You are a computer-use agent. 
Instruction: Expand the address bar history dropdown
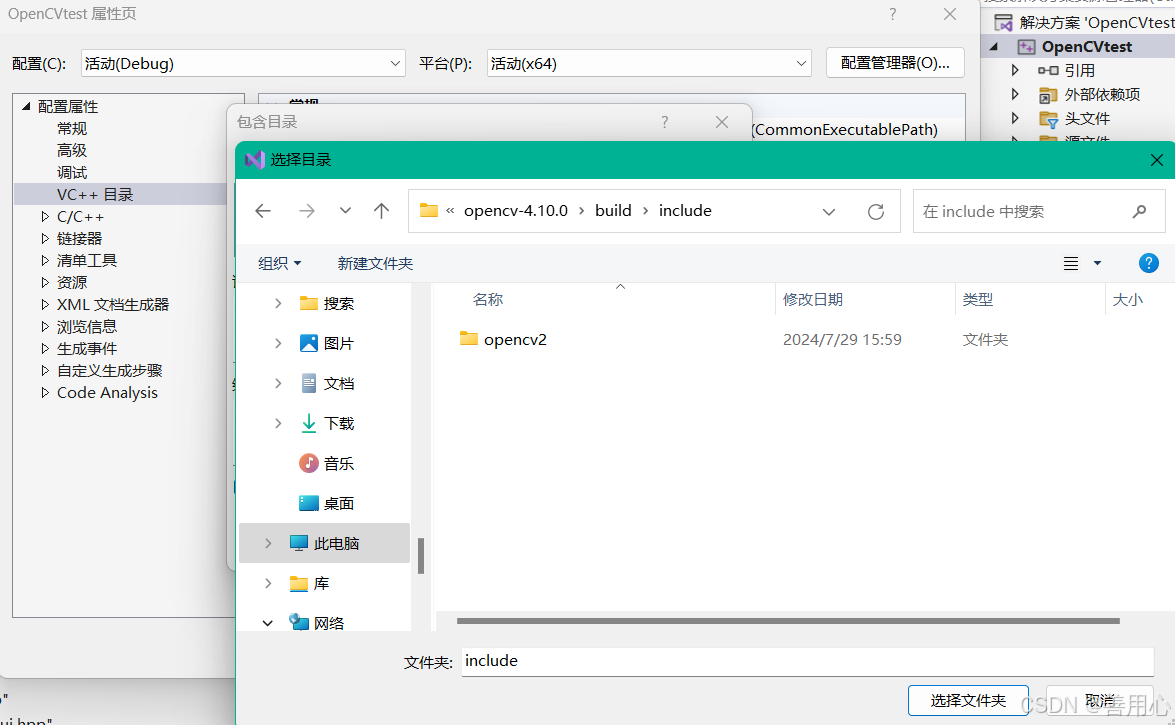pos(829,212)
